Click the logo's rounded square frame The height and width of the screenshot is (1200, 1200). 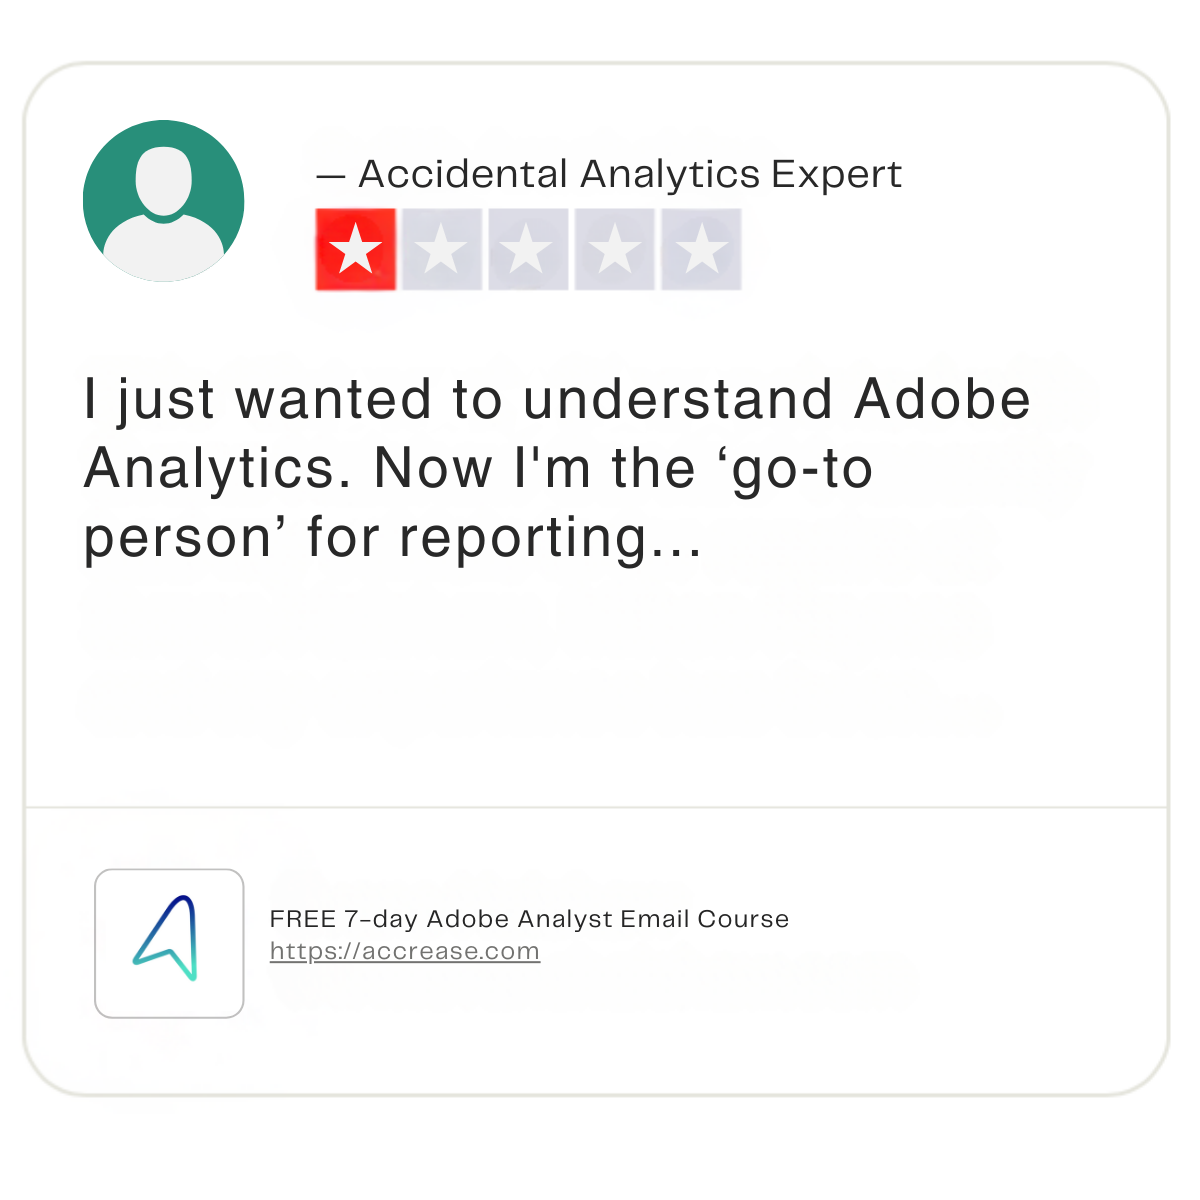tap(169, 943)
